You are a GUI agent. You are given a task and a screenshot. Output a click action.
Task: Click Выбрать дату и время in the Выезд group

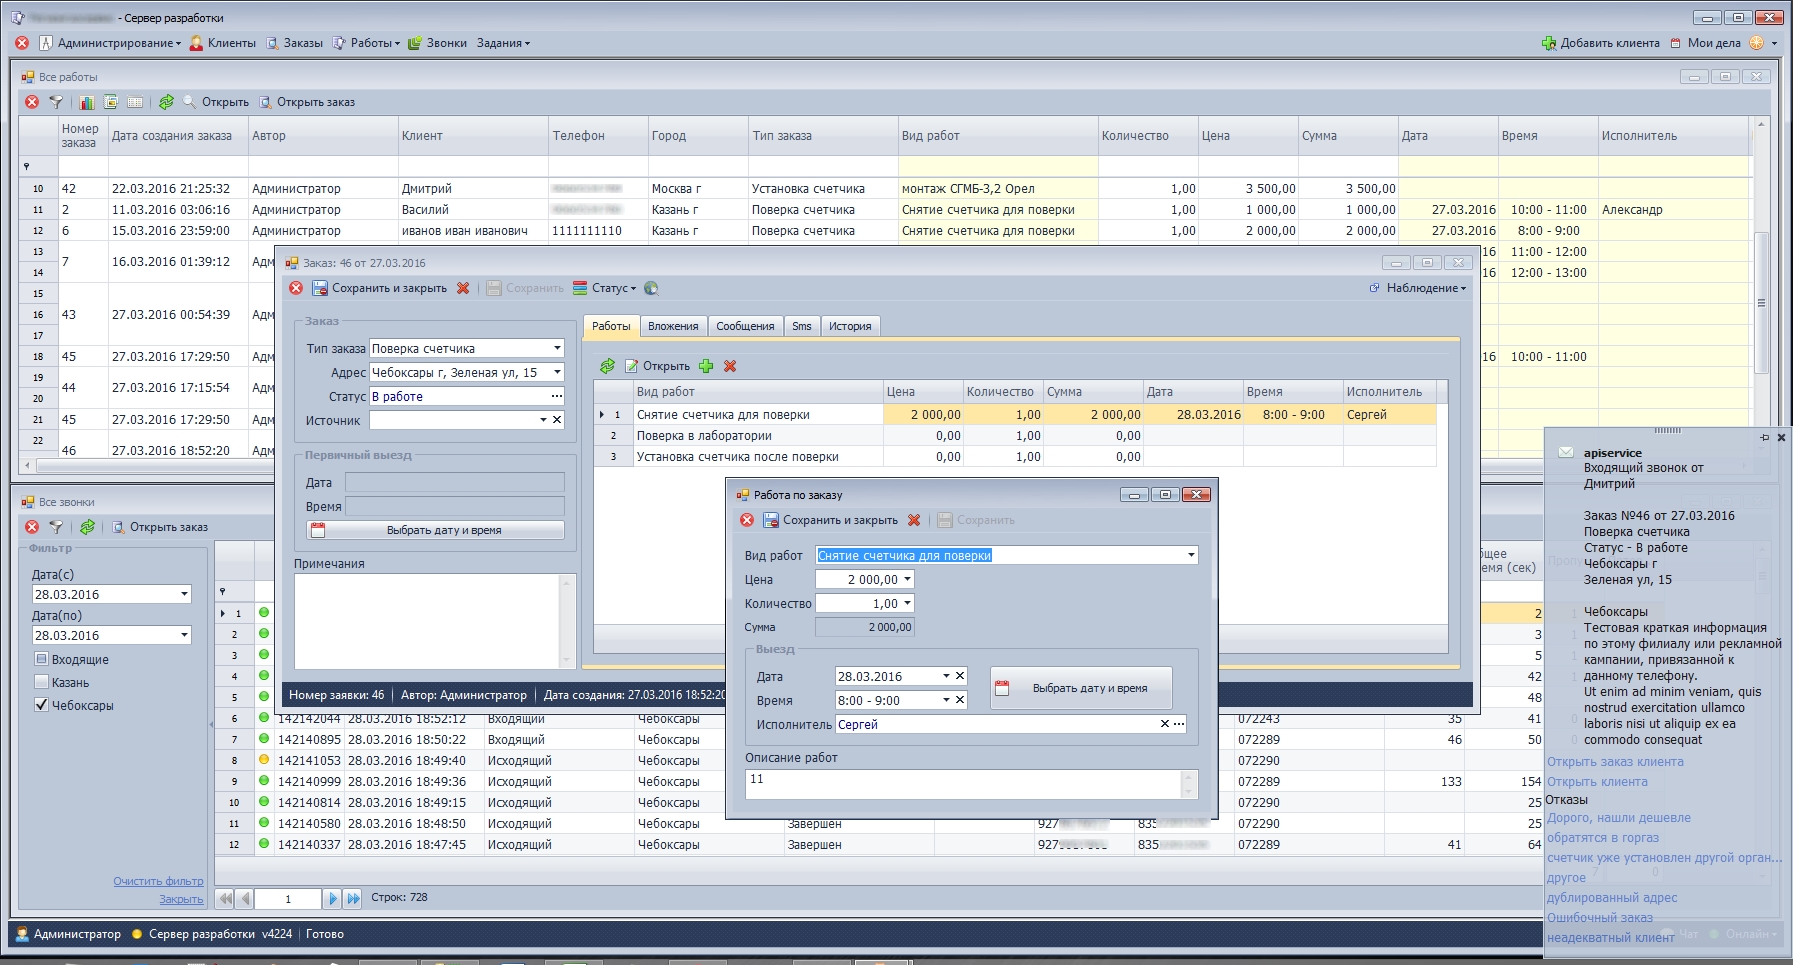click(x=1080, y=688)
